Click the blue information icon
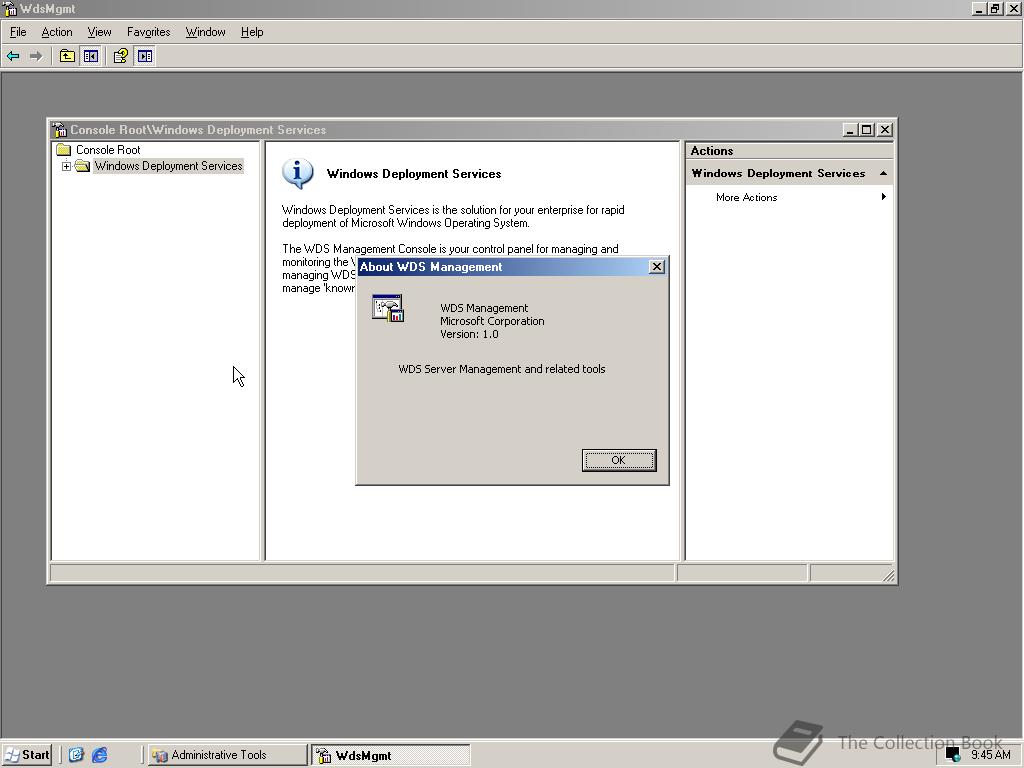The image size is (1024, 768). coord(297,173)
